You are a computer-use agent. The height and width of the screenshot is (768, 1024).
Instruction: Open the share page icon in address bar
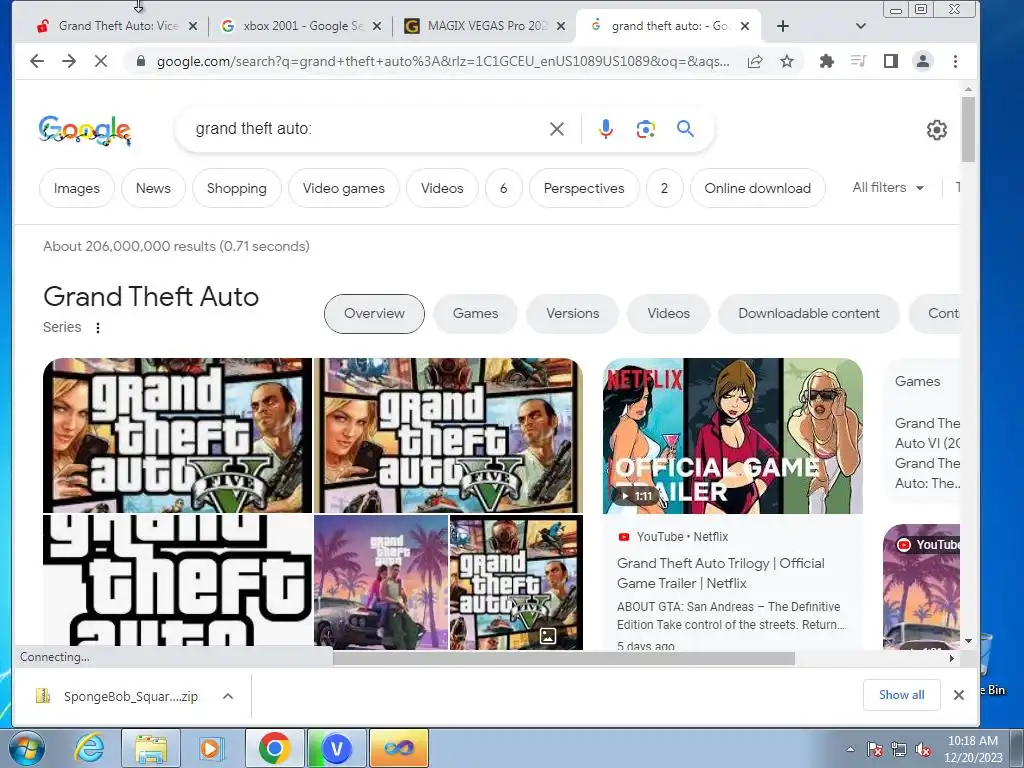click(x=755, y=61)
